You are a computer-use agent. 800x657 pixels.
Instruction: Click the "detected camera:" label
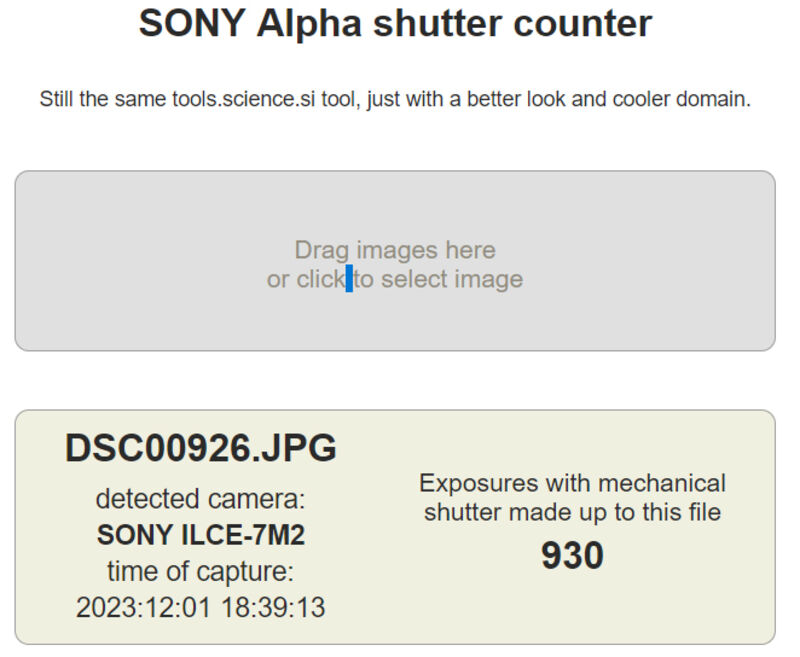(200, 498)
